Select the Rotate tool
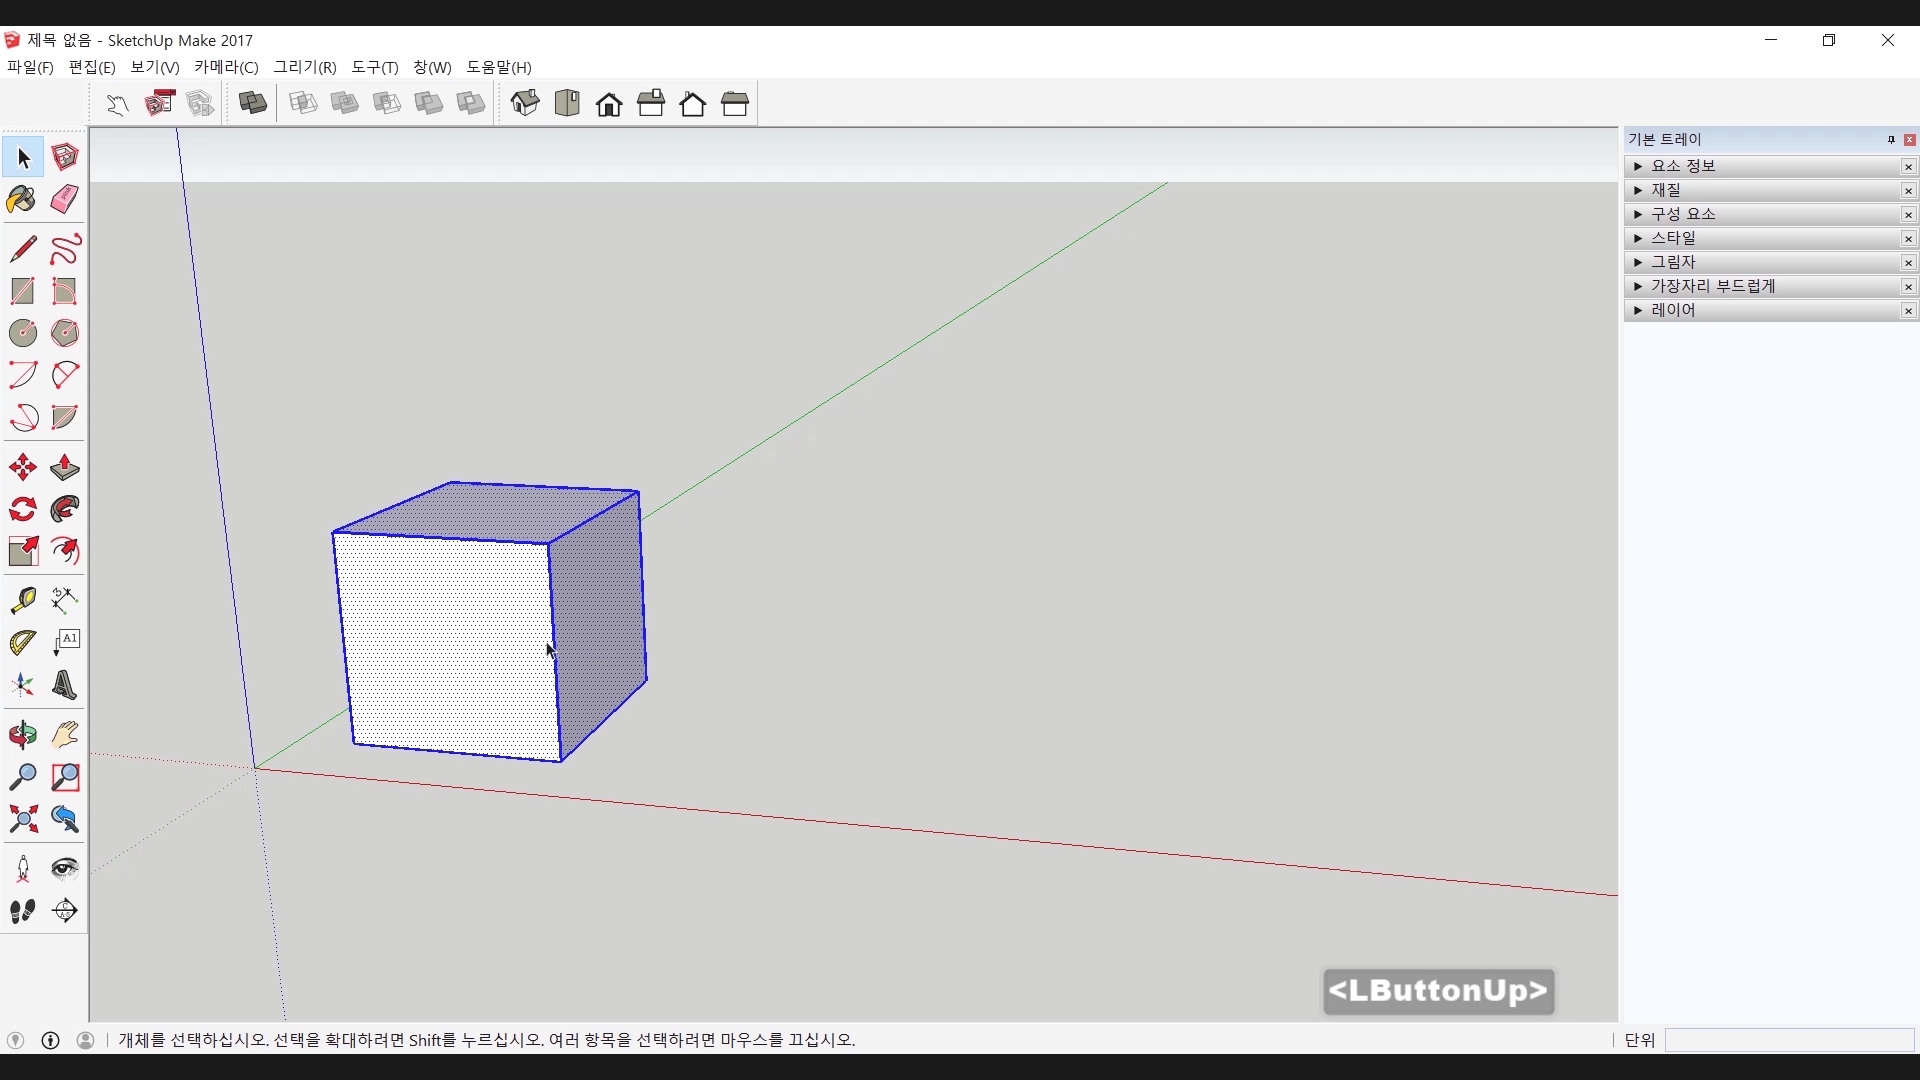 (22, 510)
